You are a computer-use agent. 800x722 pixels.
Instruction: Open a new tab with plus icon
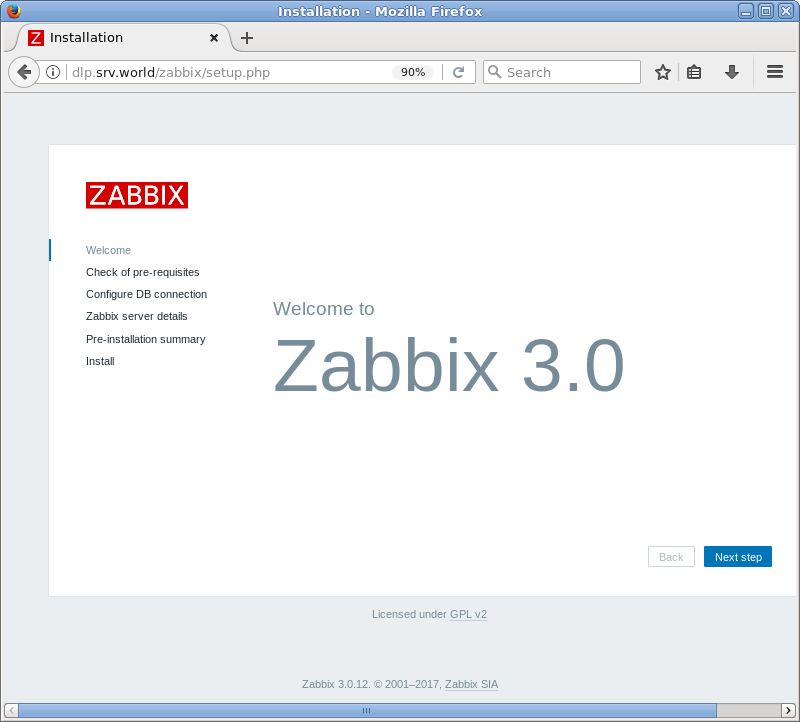(x=247, y=38)
